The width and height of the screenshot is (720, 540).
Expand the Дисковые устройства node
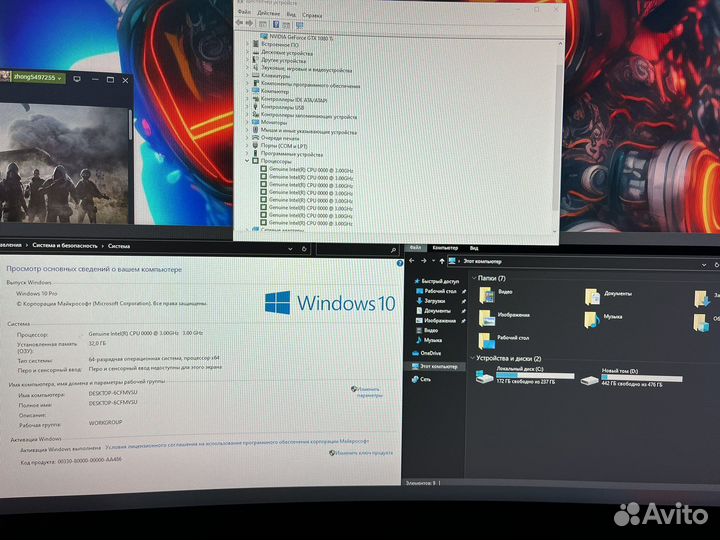248,52
